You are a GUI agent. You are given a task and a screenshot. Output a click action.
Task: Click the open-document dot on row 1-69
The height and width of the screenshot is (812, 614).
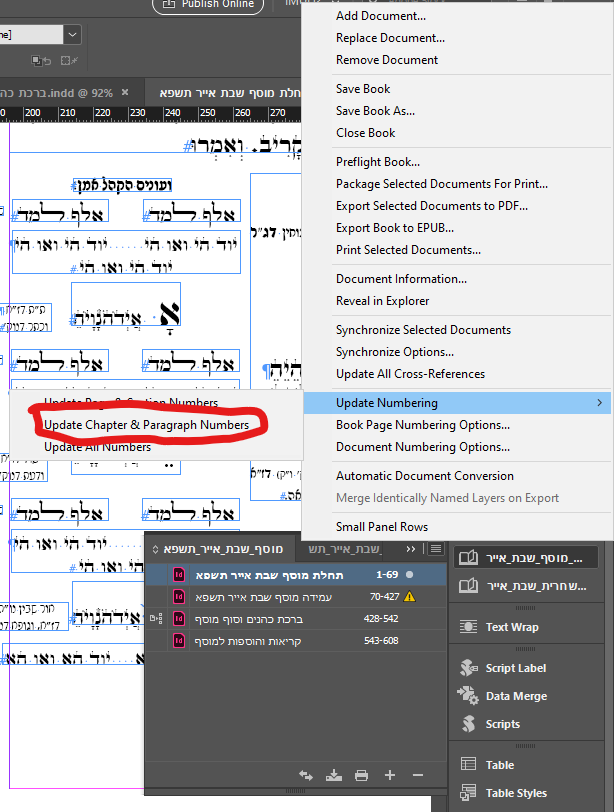click(x=410, y=574)
